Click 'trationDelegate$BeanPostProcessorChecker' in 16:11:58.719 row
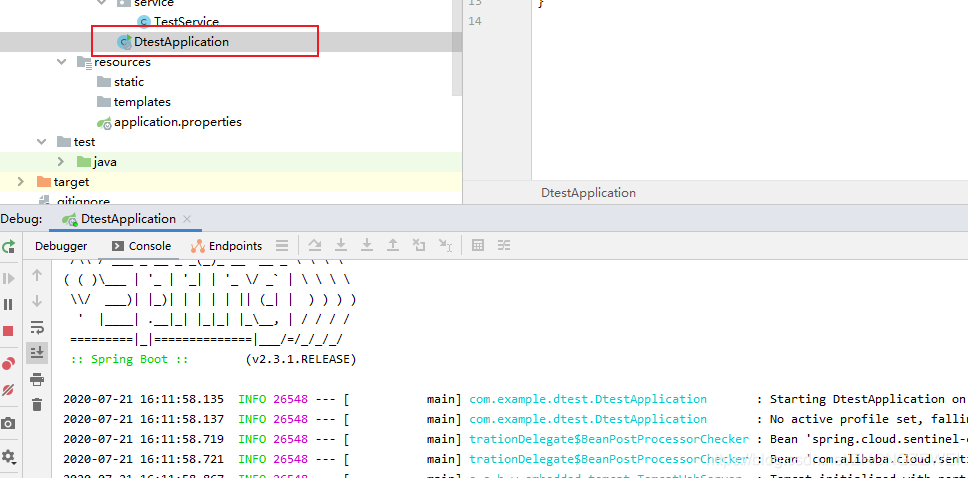The width and height of the screenshot is (968, 478). (x=609, y=439)
